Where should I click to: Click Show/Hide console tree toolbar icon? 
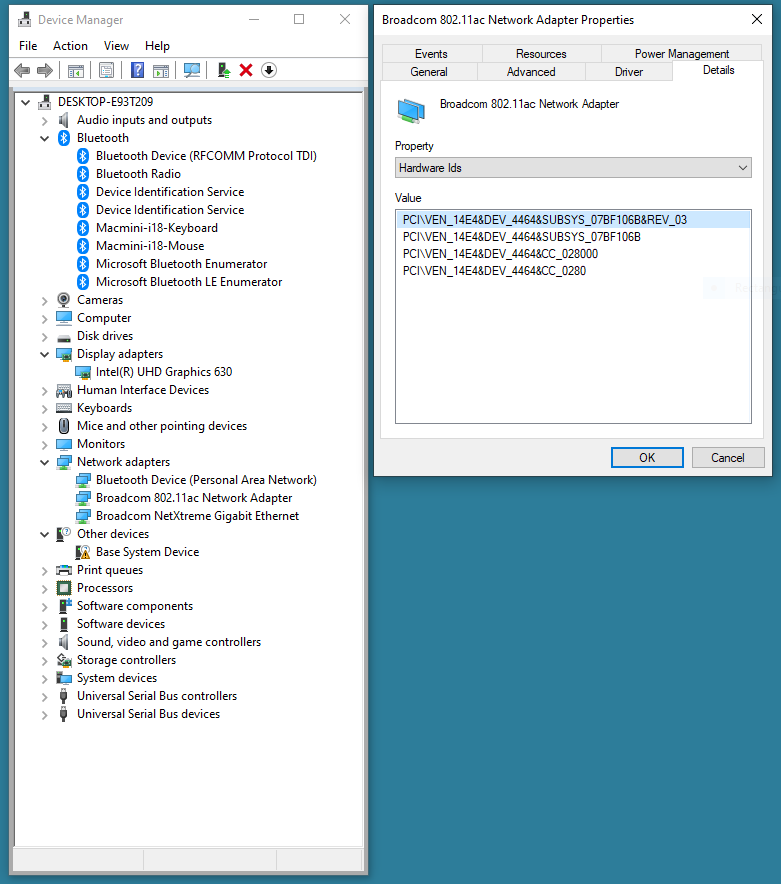pos(76,70)
